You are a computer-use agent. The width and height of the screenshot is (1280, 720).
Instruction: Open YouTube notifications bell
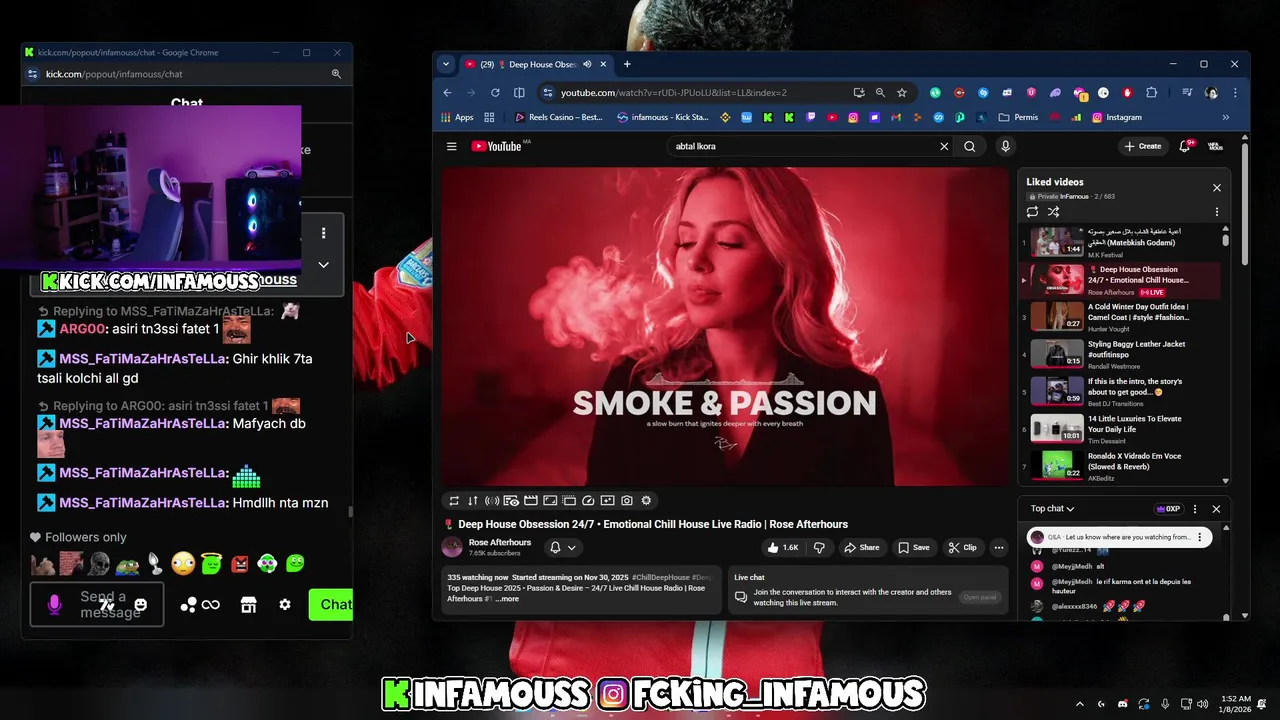pos(1185,146)
